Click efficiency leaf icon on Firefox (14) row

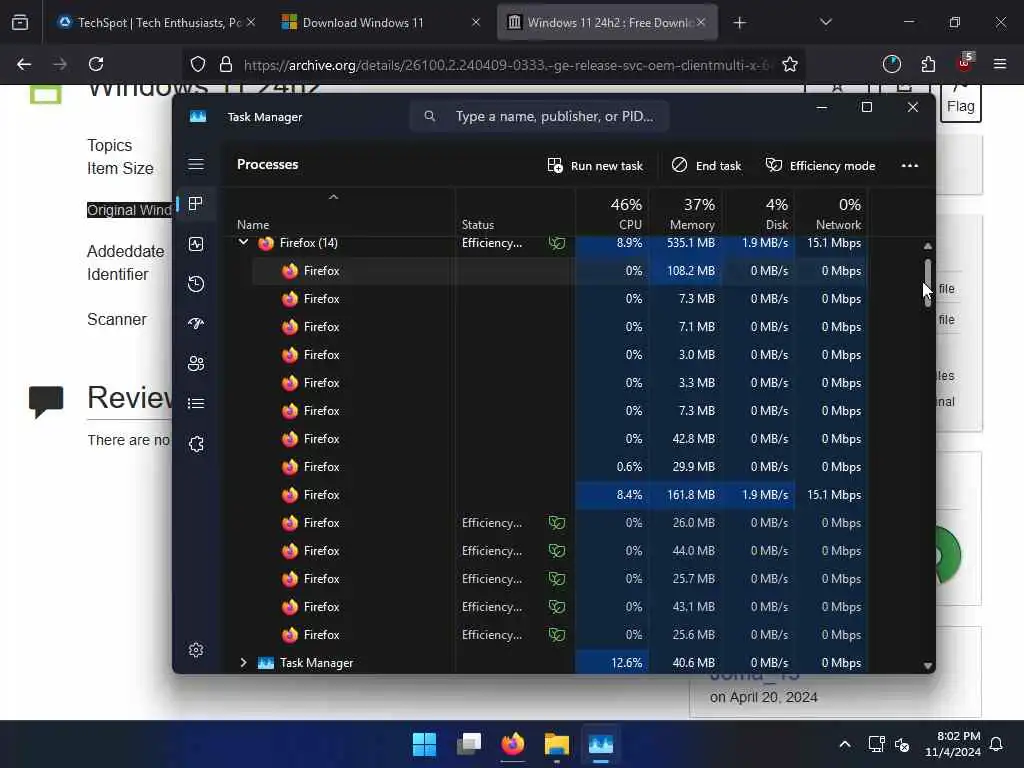click(x=557, y=243)
